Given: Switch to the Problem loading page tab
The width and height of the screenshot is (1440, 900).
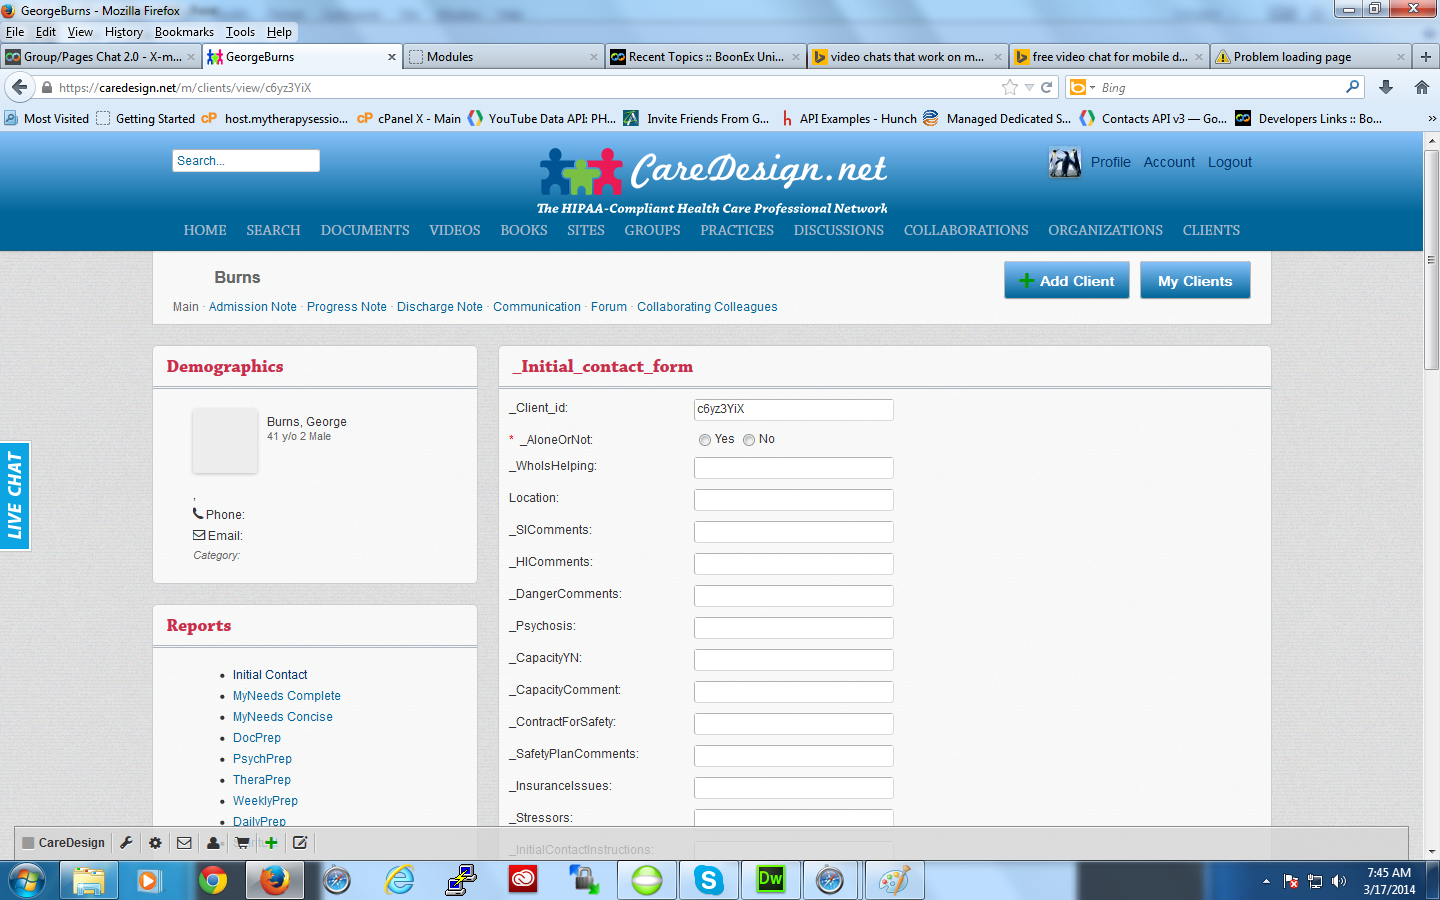Looking at the screenshot, I should point(1311,57).
